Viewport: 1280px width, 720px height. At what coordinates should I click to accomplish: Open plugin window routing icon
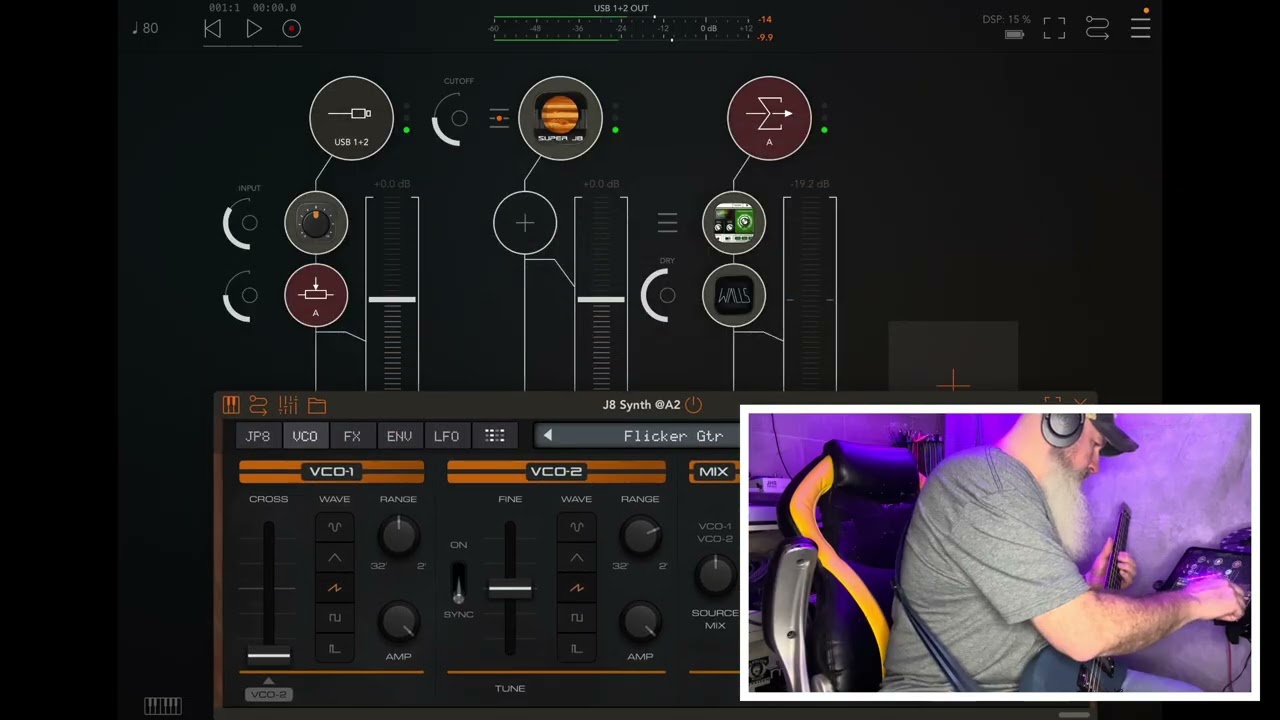tap(258, 405)
